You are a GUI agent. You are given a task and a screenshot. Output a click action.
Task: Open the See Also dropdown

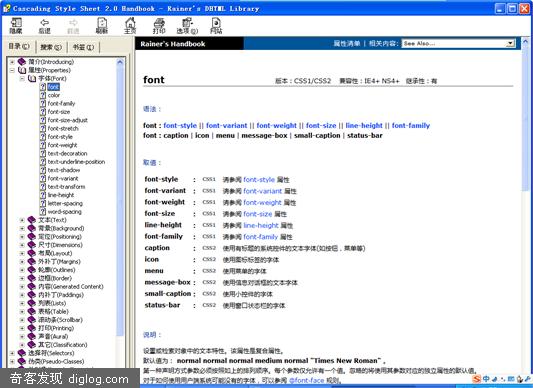[x=458, y=44]
